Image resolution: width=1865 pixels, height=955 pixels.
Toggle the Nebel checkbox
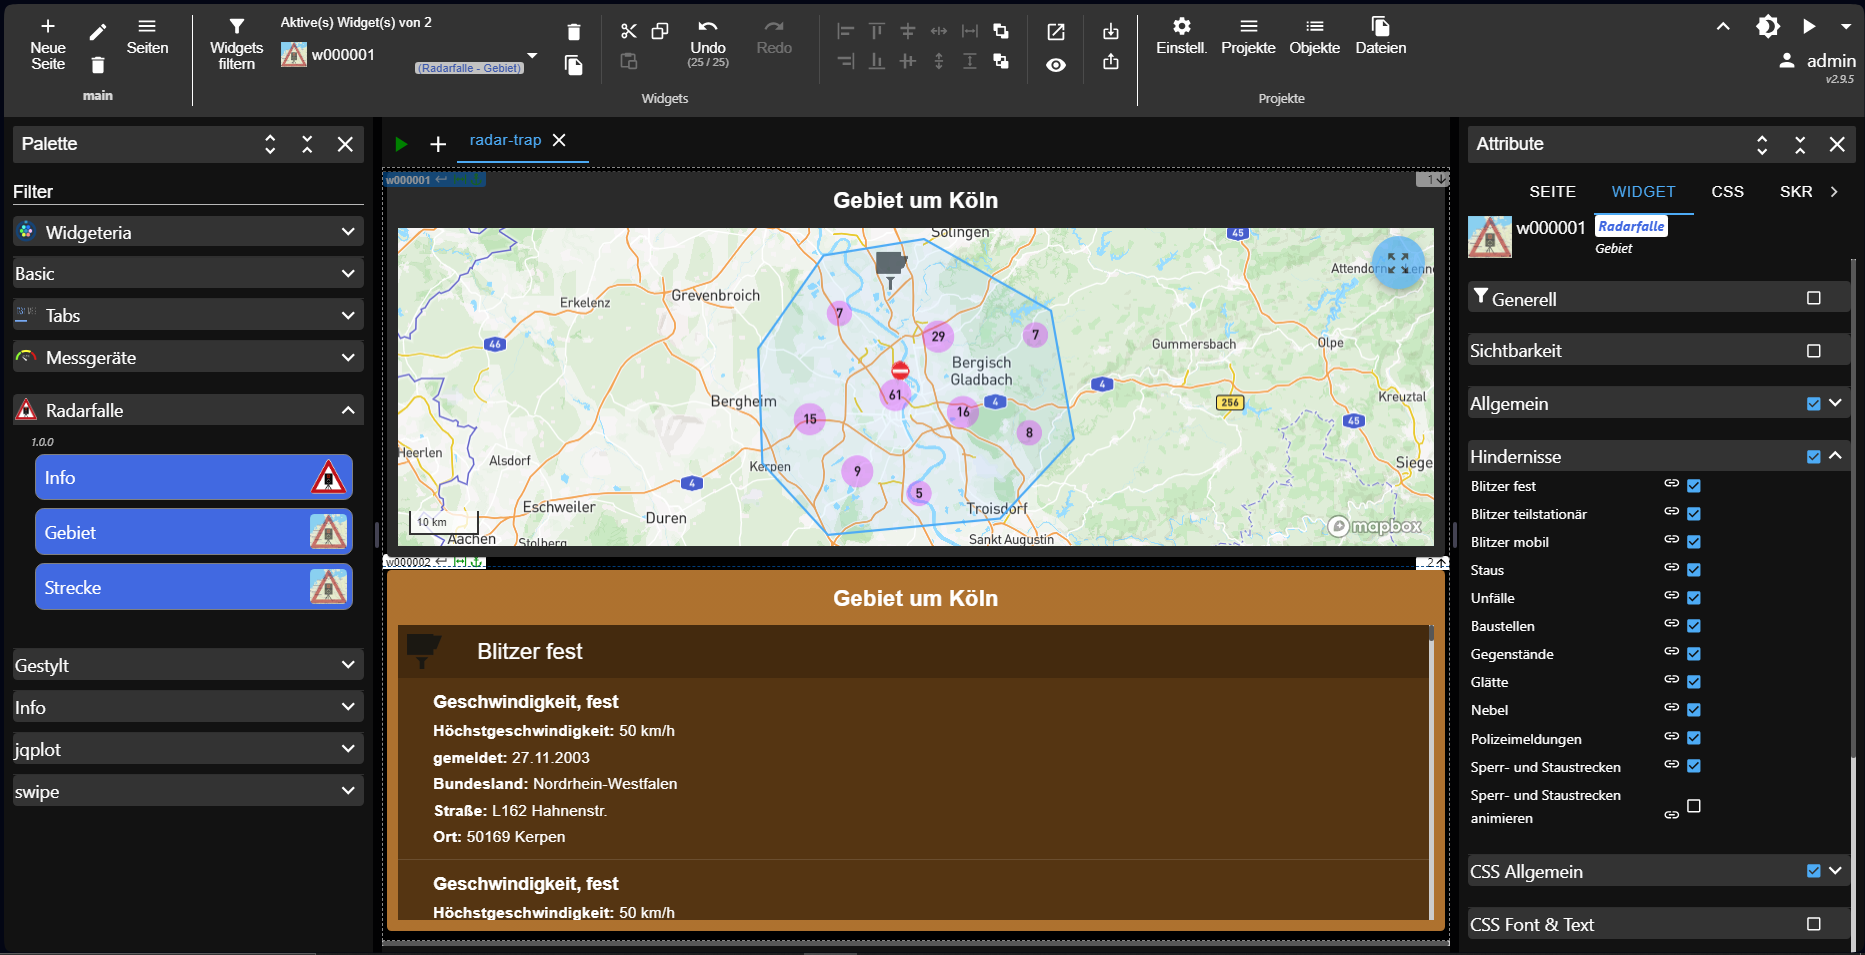1694,710
